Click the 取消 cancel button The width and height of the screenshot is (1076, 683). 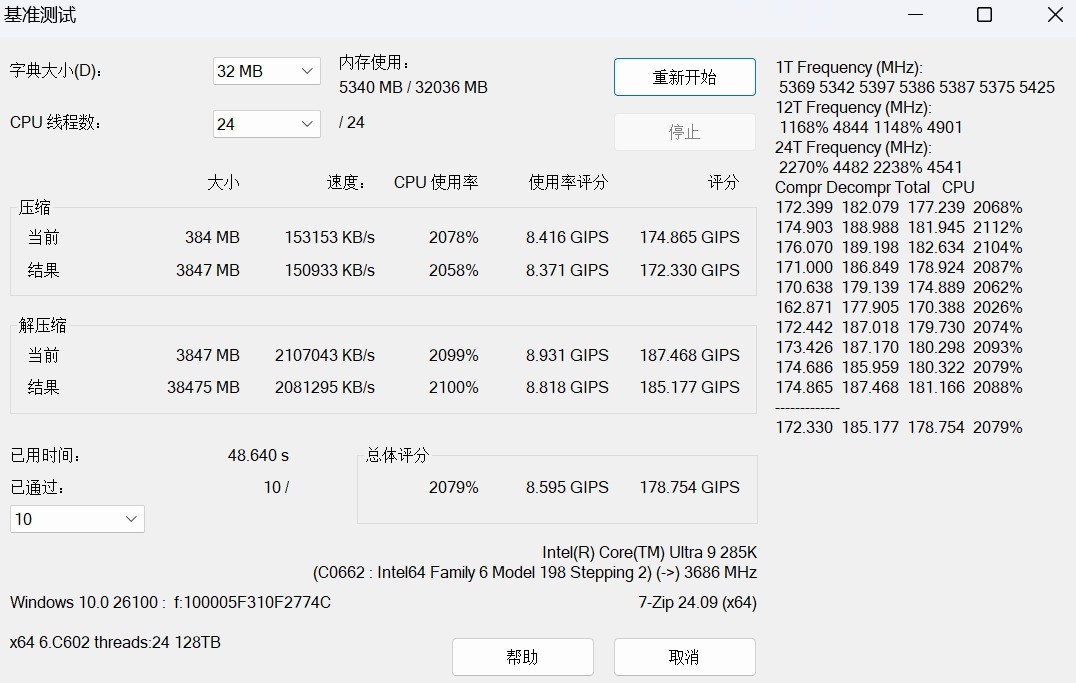tap(684, 657)
